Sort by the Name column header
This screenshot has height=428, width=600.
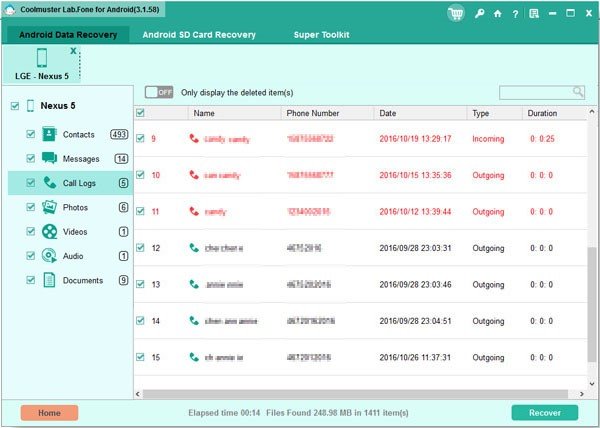pyautogui.click(x=235, y=113)
